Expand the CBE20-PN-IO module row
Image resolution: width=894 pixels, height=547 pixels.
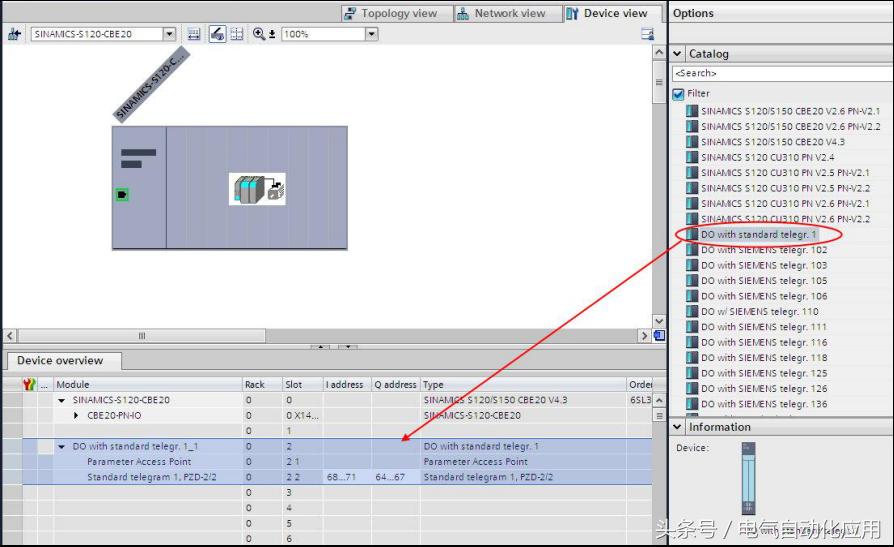77,415
